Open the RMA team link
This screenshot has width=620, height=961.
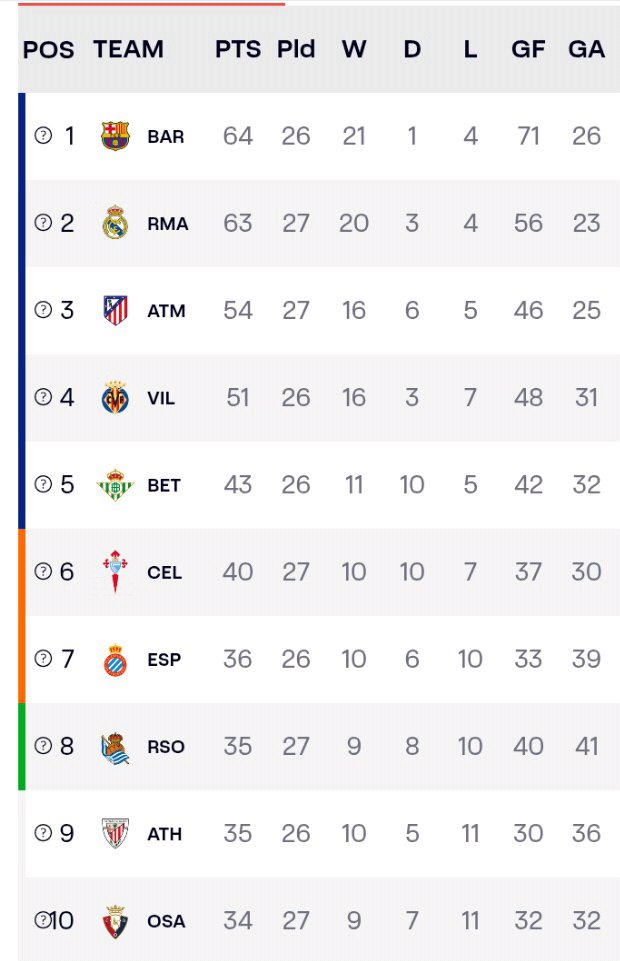coord(168,223)
